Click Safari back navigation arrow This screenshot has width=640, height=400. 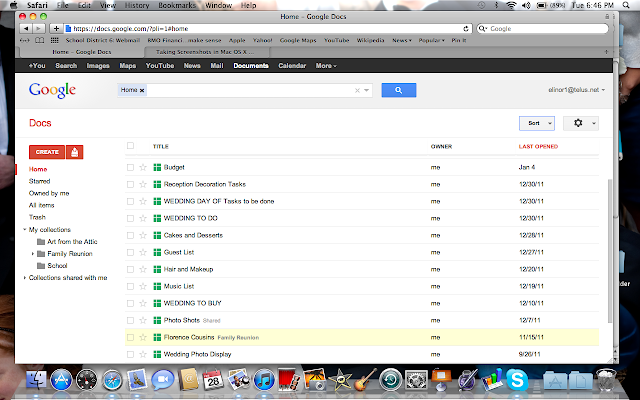coord(26,29)
